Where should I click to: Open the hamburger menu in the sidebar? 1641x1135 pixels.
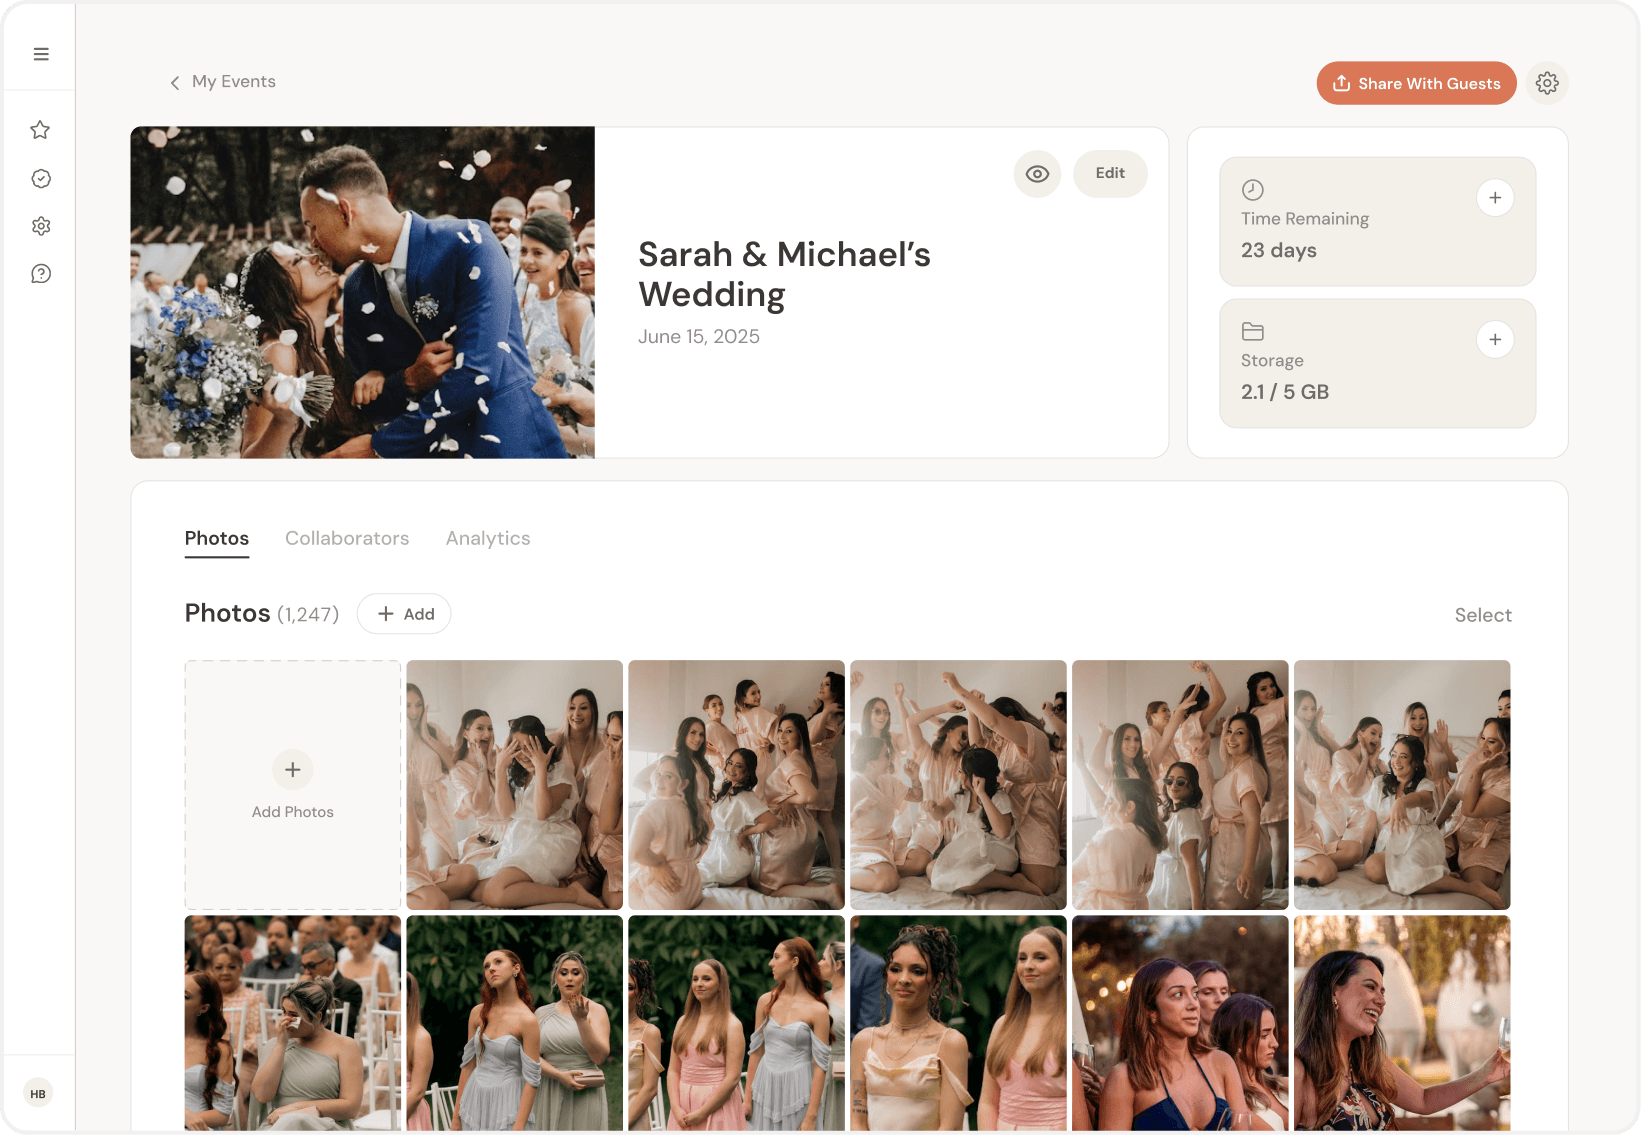41,54
